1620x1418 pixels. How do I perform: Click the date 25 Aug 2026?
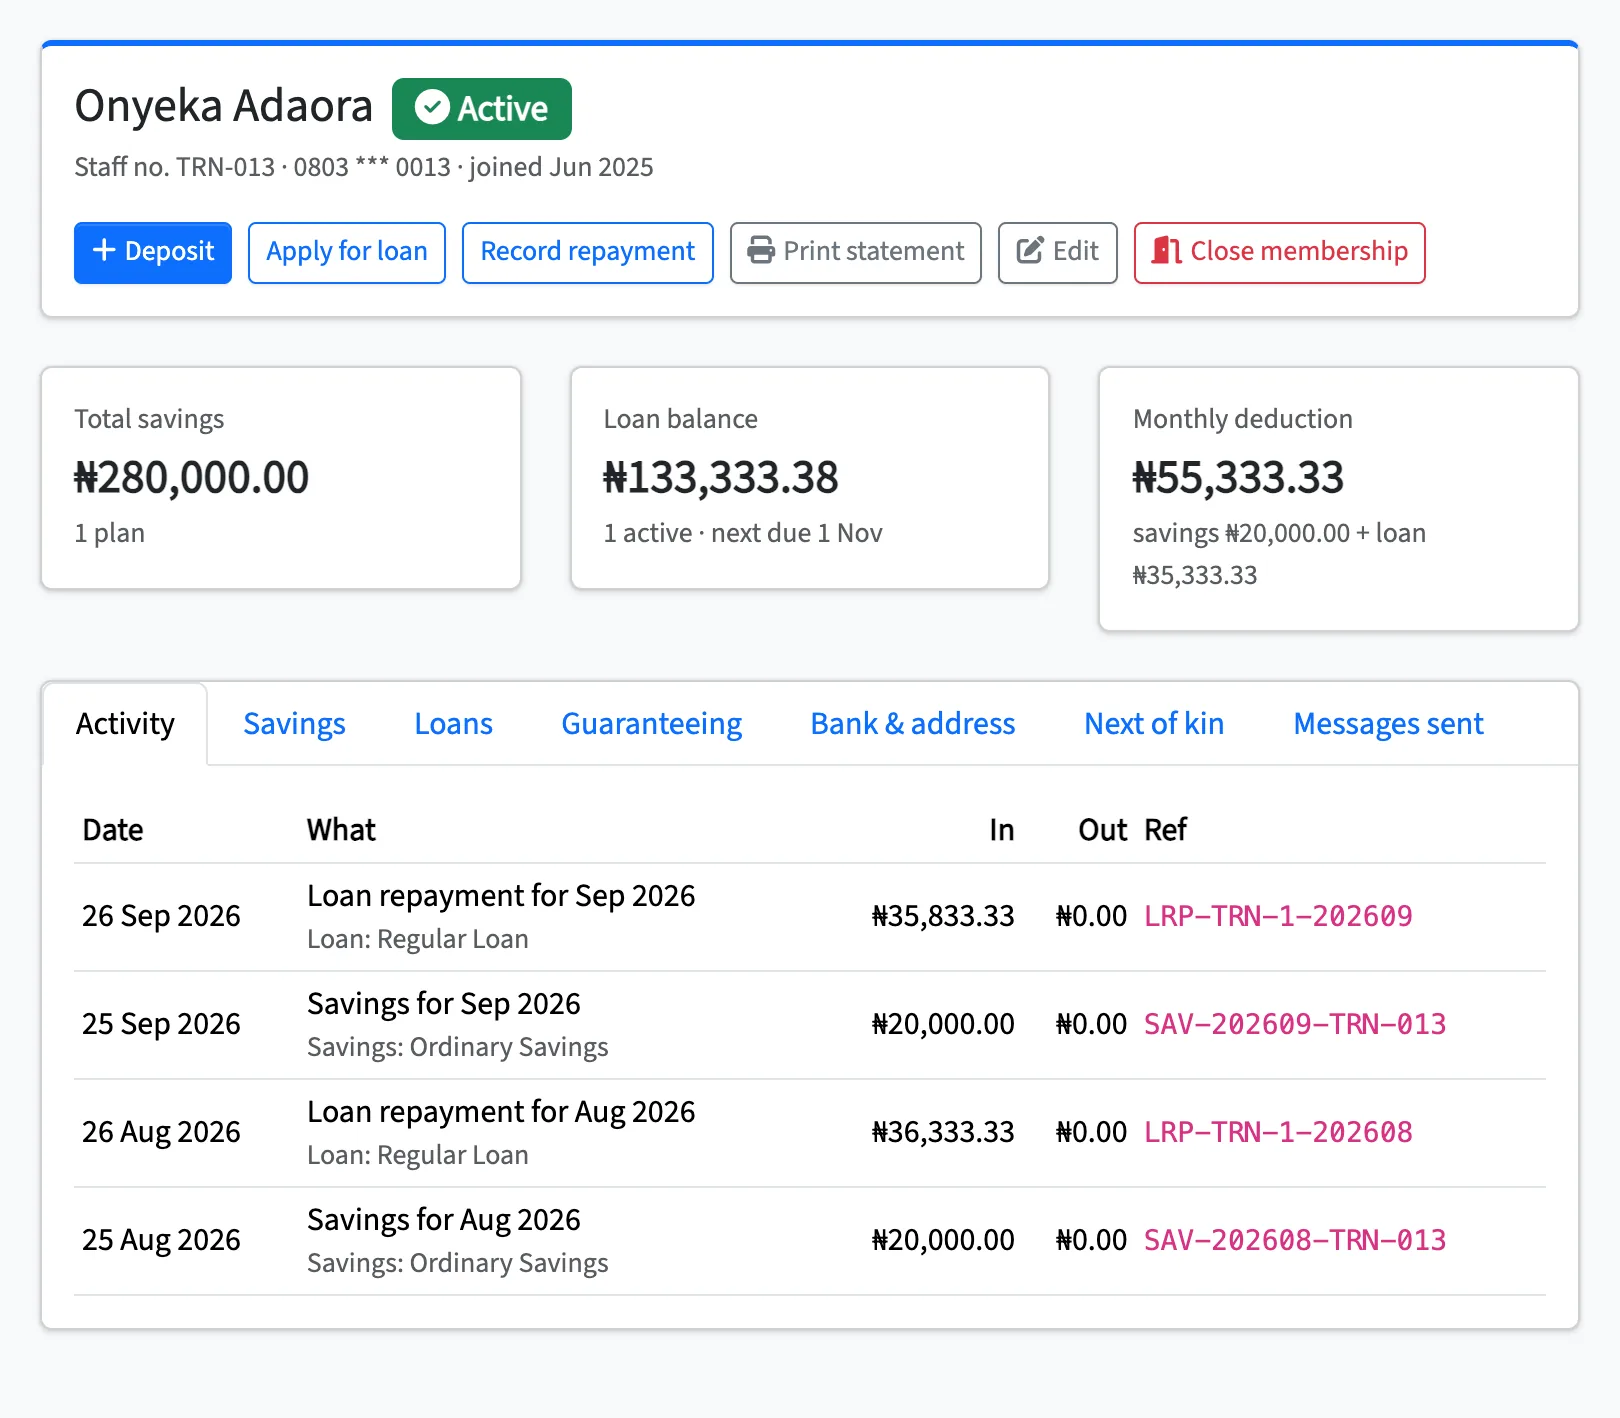pos(161,1240)
